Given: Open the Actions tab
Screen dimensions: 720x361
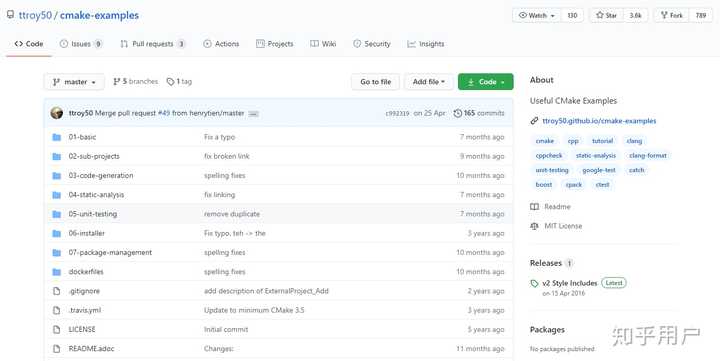Looking at the screenshot, I should click(x=221, y=44).
